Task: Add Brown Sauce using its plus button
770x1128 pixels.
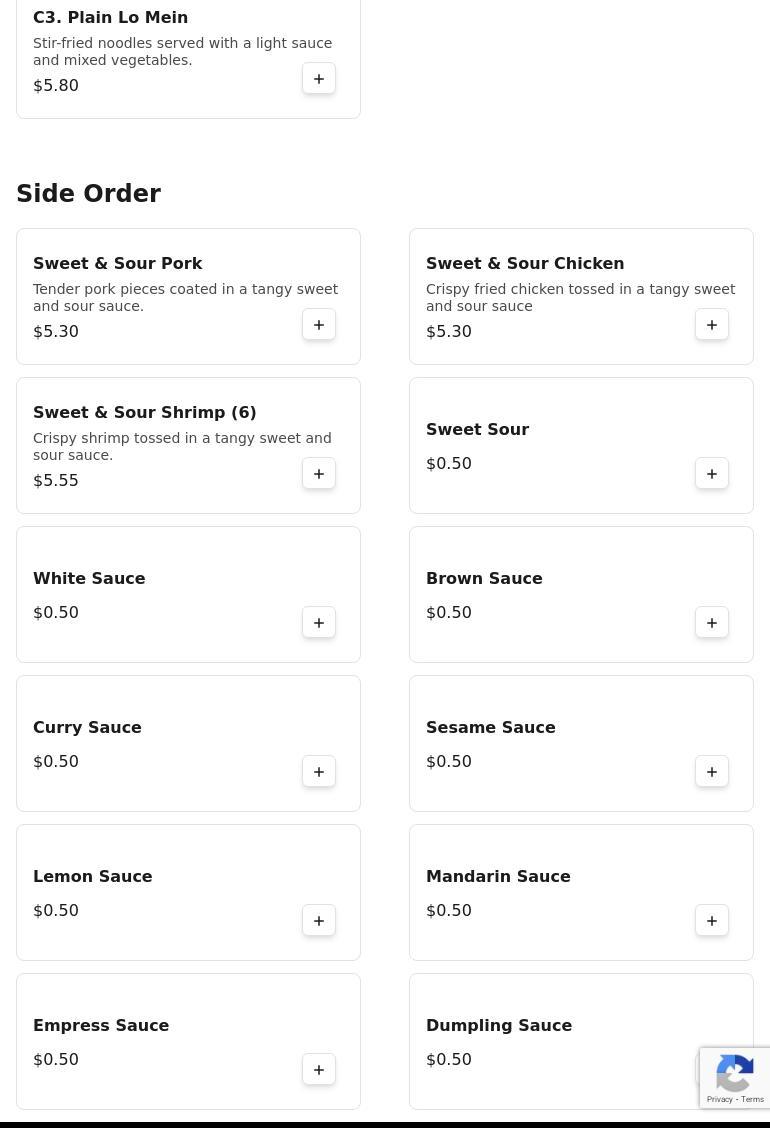Action: click(712, 622)
